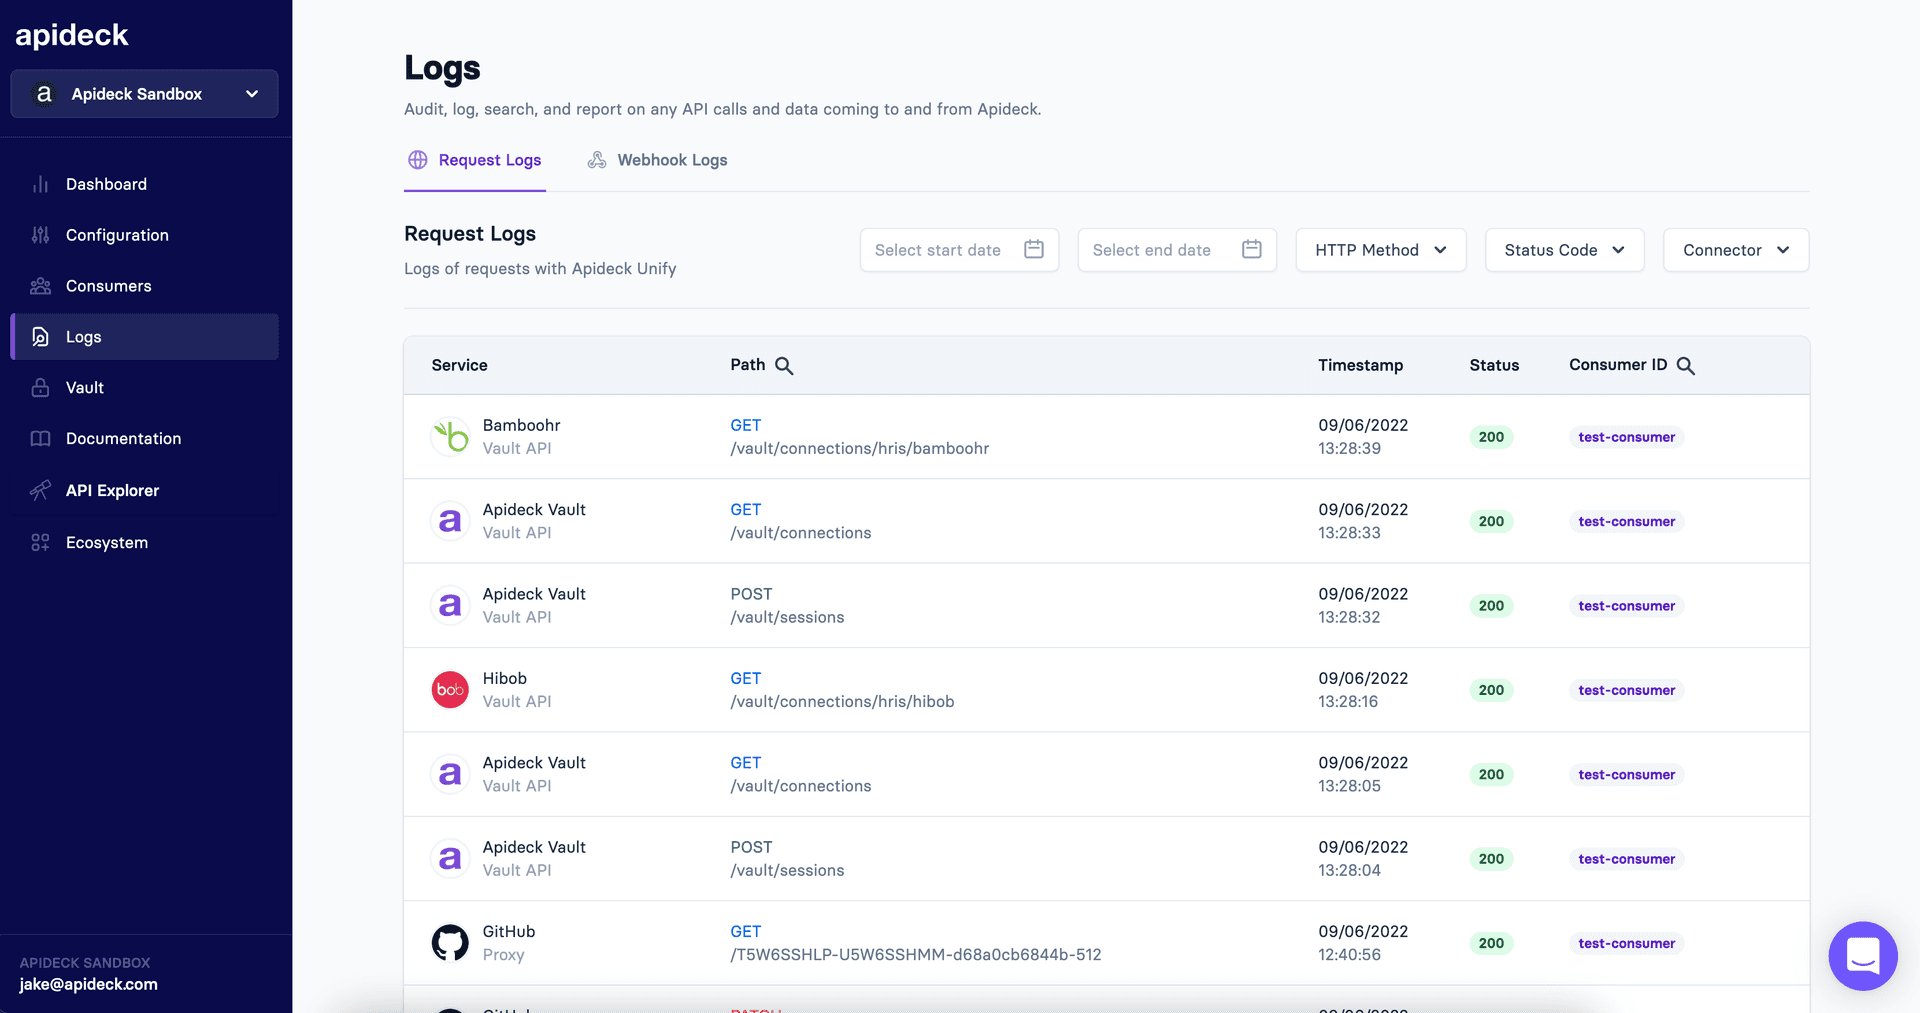
Task: Click the Documentation book icon
Action: [40, 438]
